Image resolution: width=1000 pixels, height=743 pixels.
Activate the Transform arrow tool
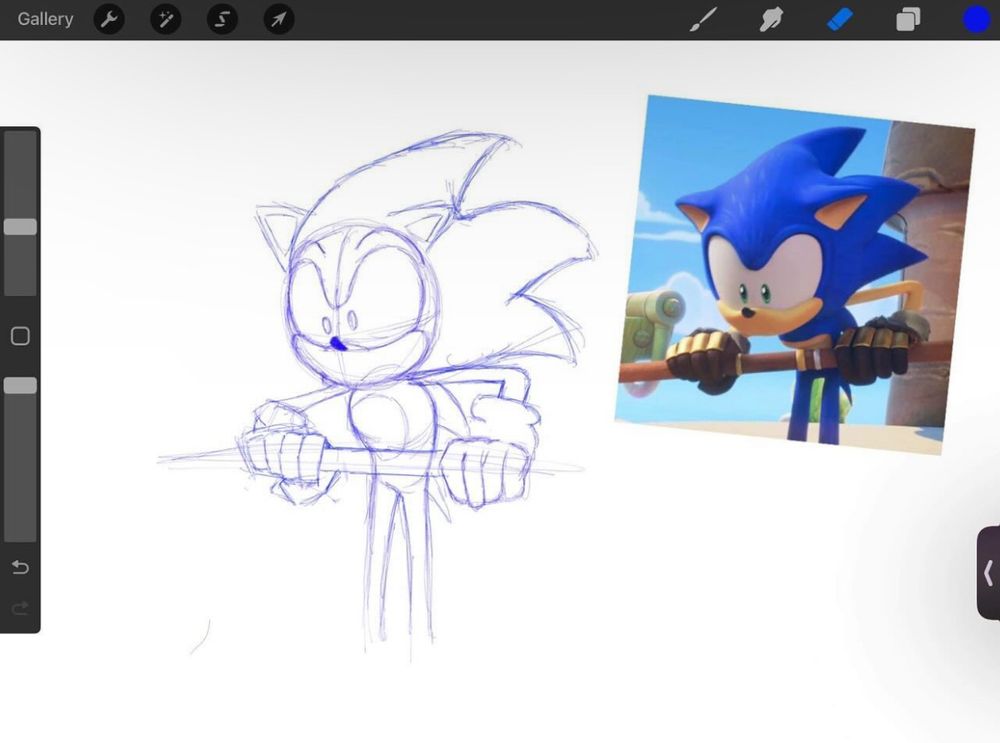click(279, 19)
